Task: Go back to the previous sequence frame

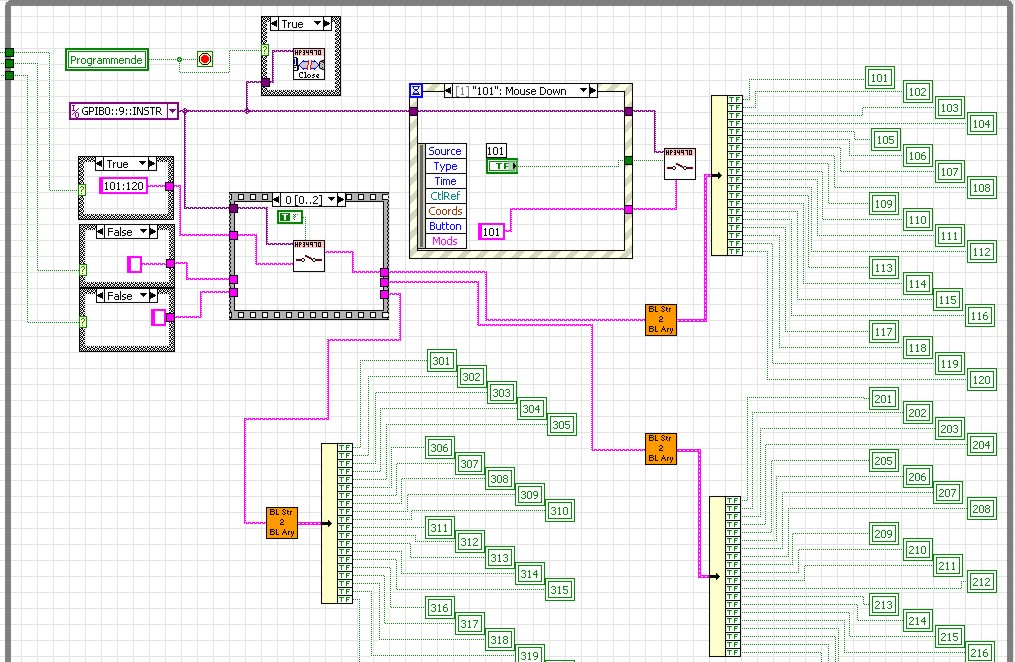Action: tap(276, 200)
